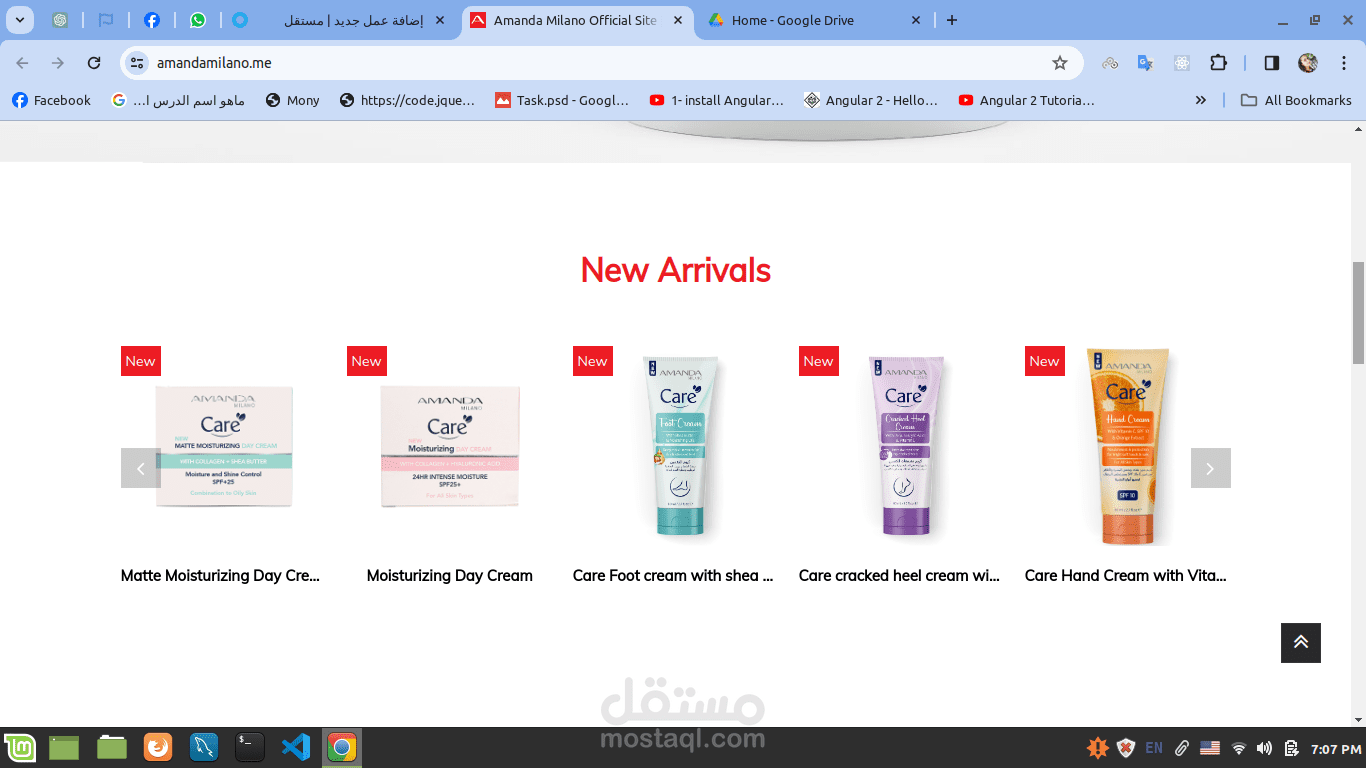Open the Care Hand Cream with Vita... title
Viewport: 1366px width, 768px height.
(x=1125, y=576)
